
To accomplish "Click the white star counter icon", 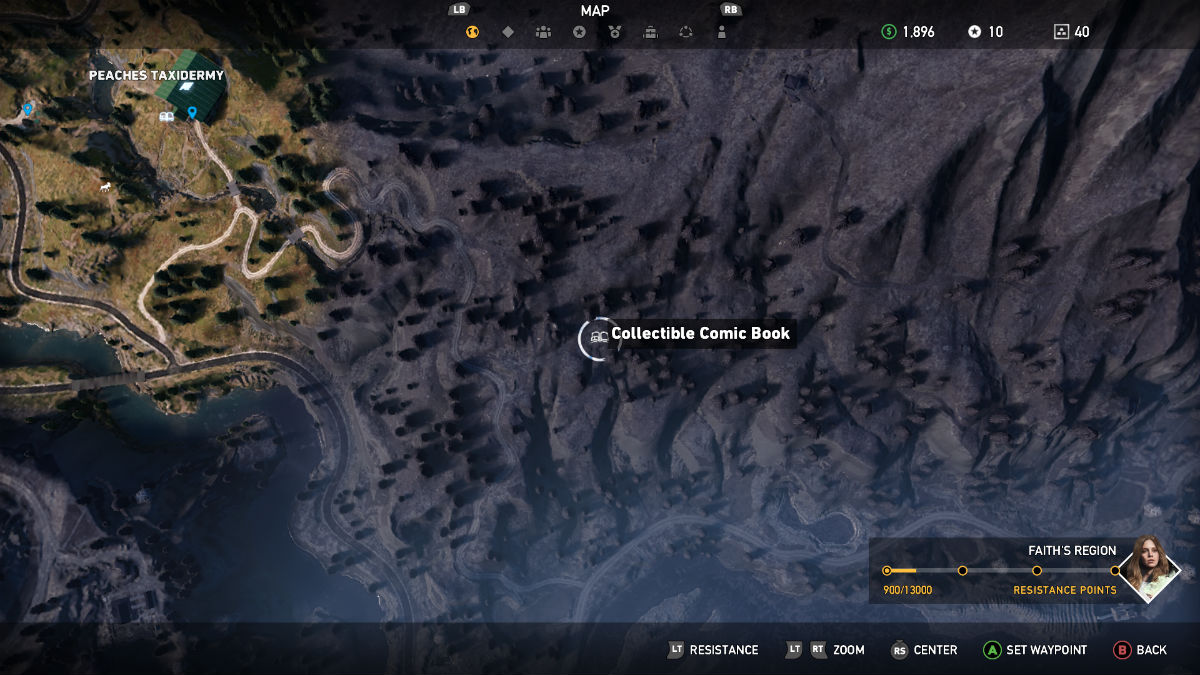I will [974, 32].
